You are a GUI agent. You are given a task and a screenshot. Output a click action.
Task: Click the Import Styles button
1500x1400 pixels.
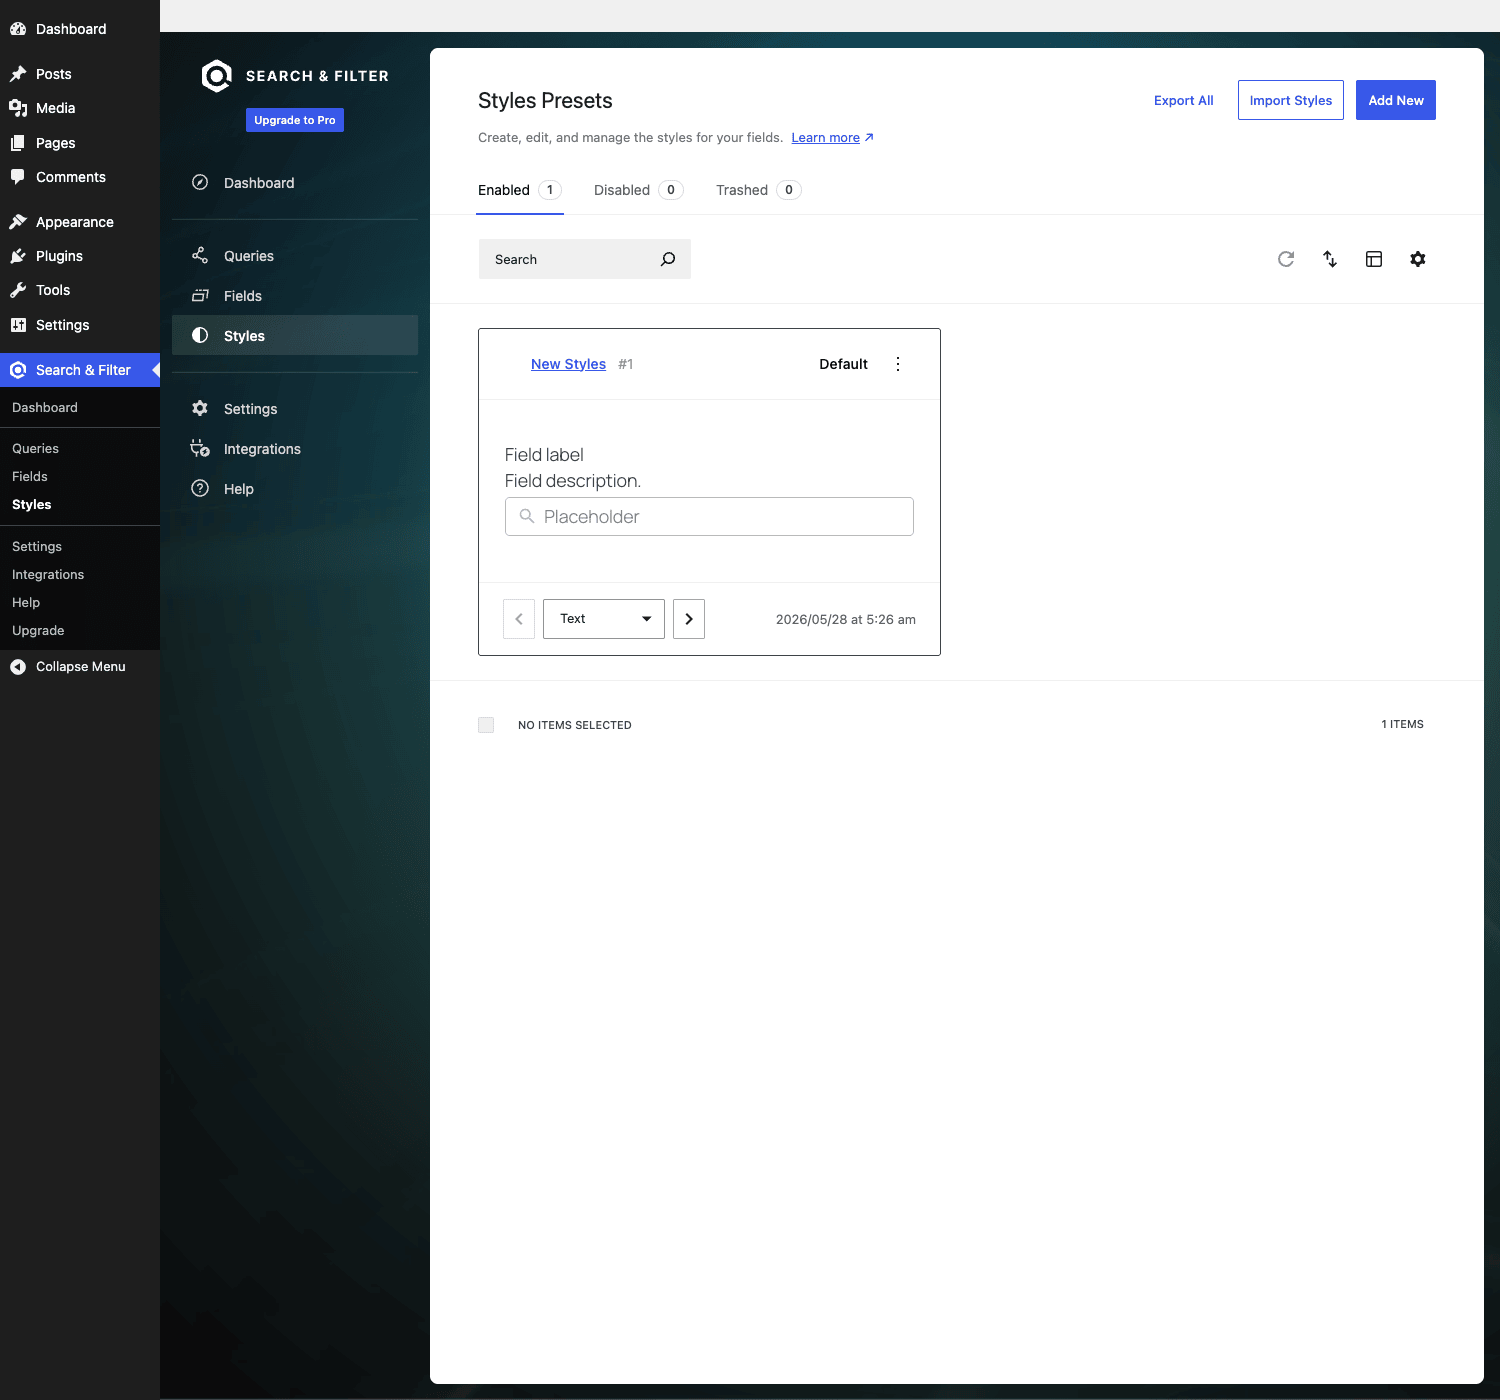pyautogui.click(x=1291, y=100)
